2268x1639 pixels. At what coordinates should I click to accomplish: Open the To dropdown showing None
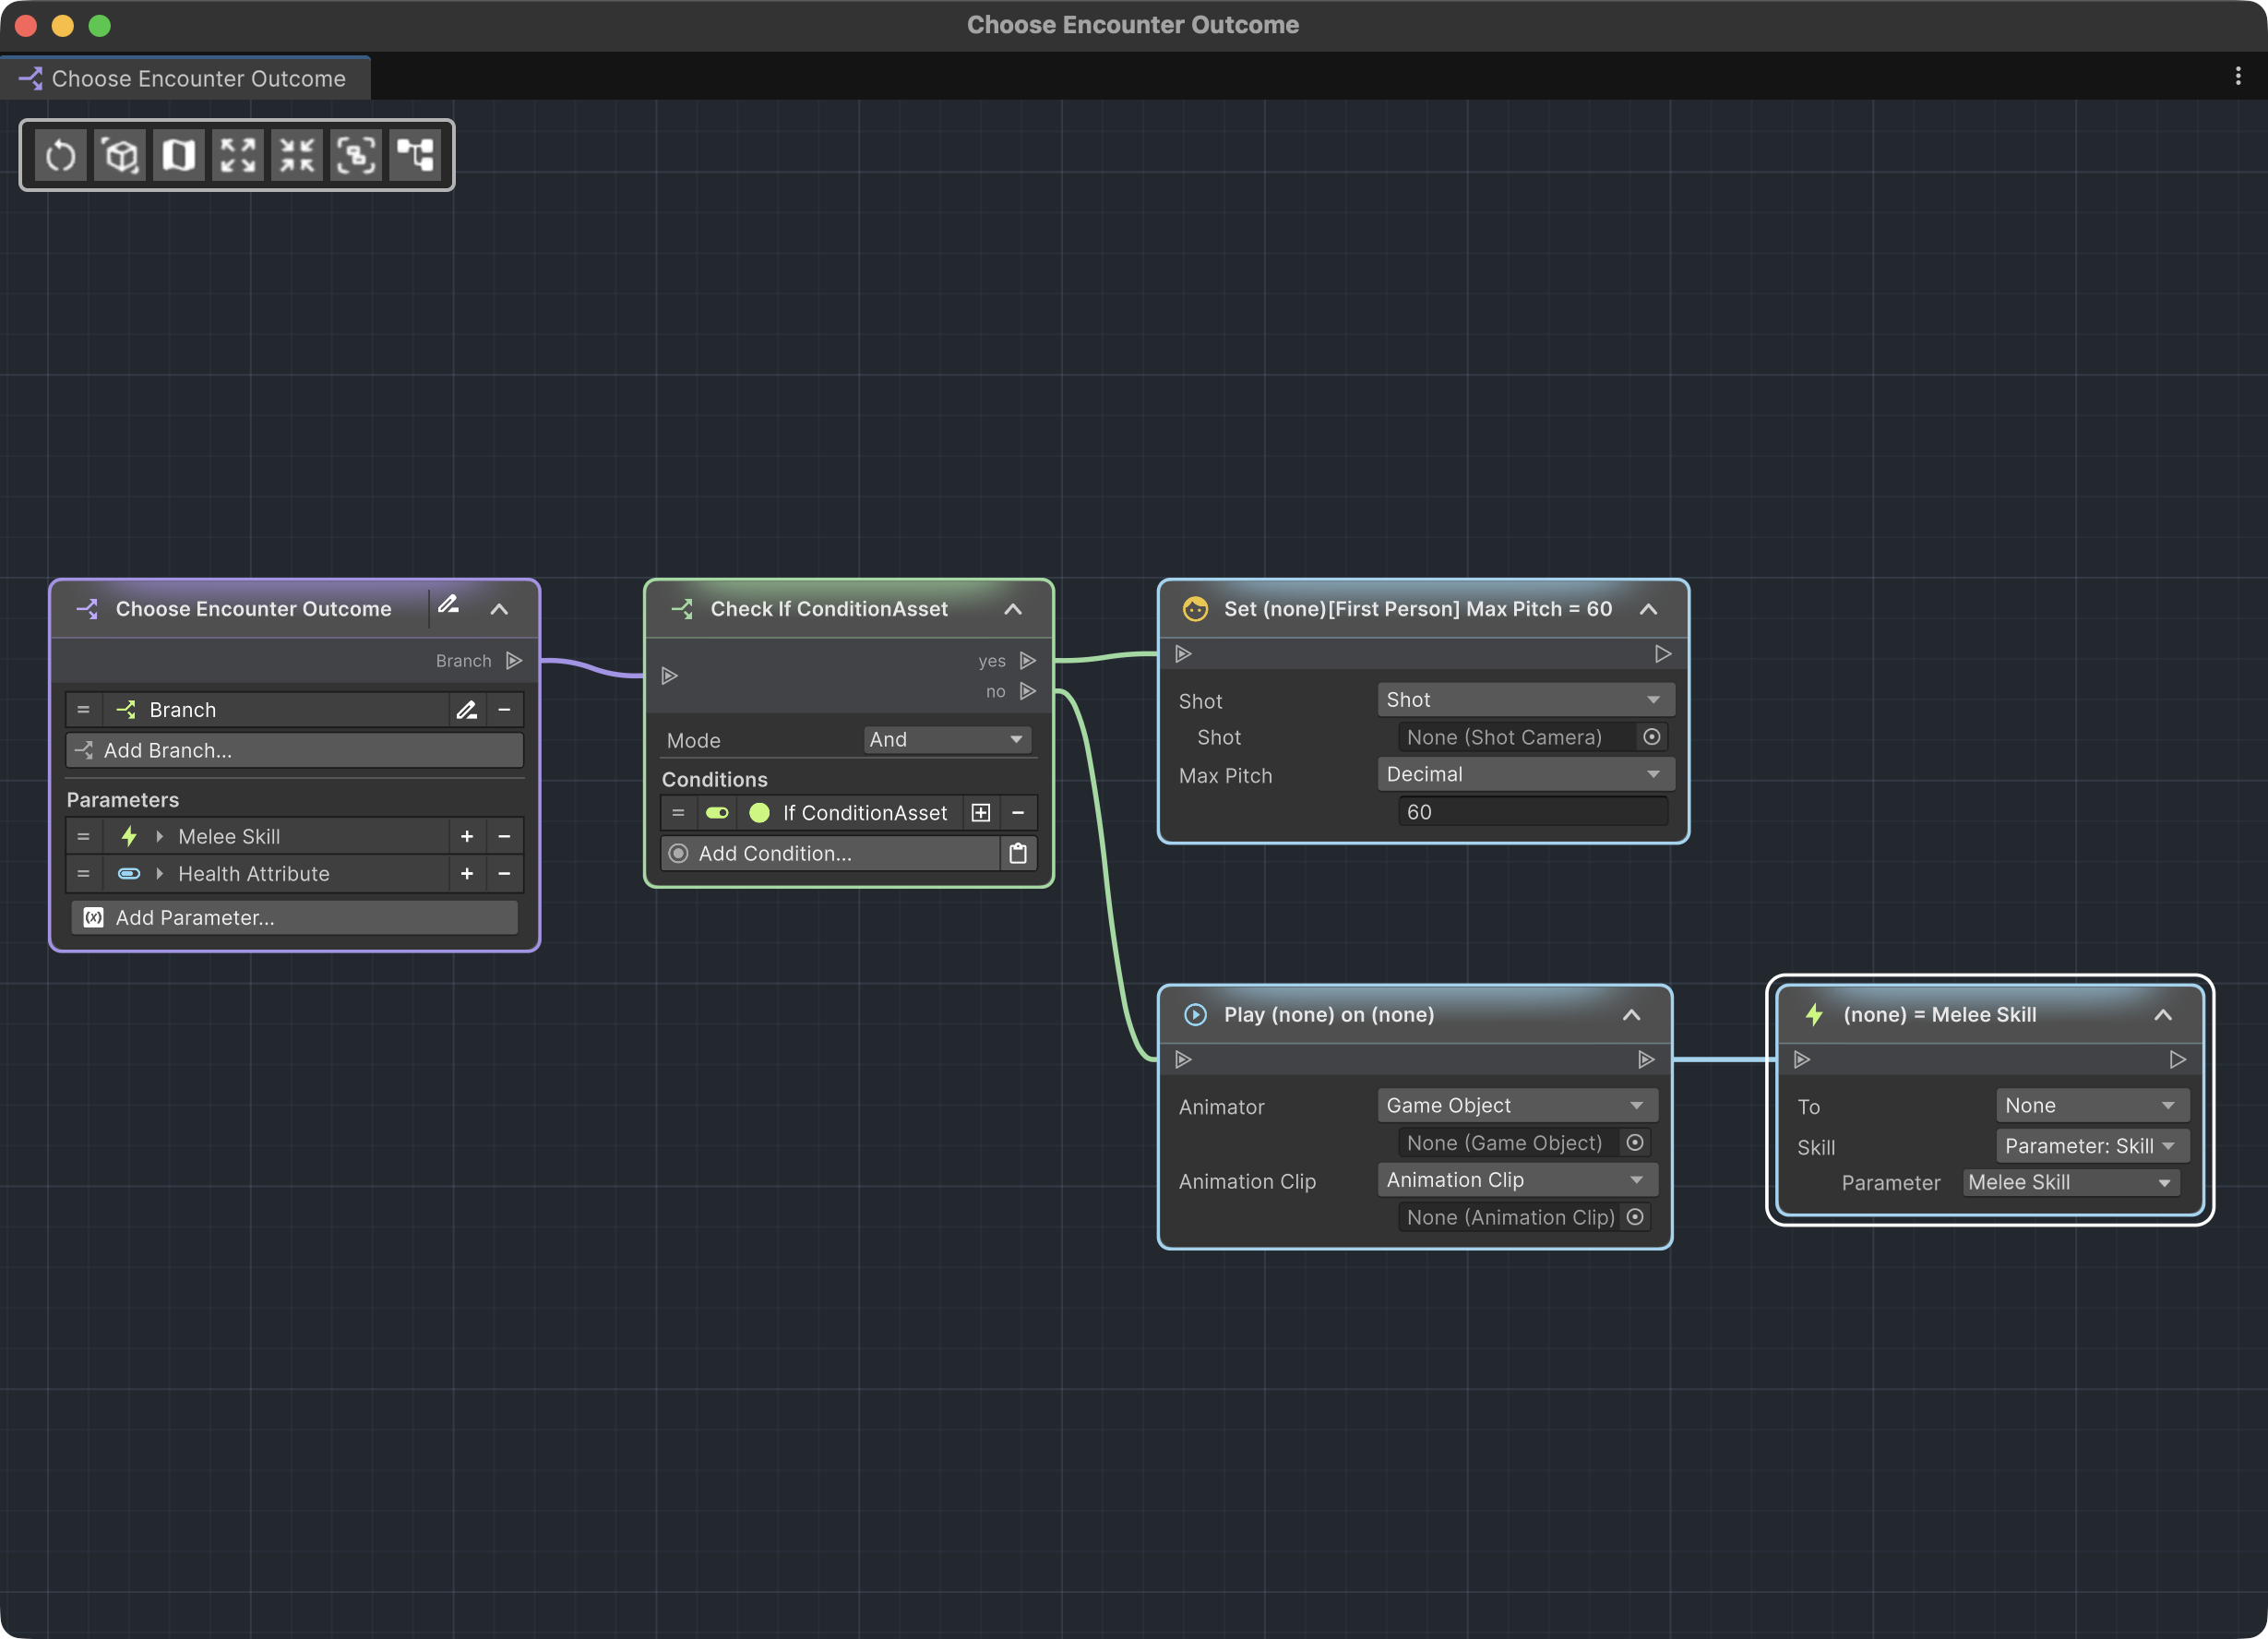coord(2092,1106)
